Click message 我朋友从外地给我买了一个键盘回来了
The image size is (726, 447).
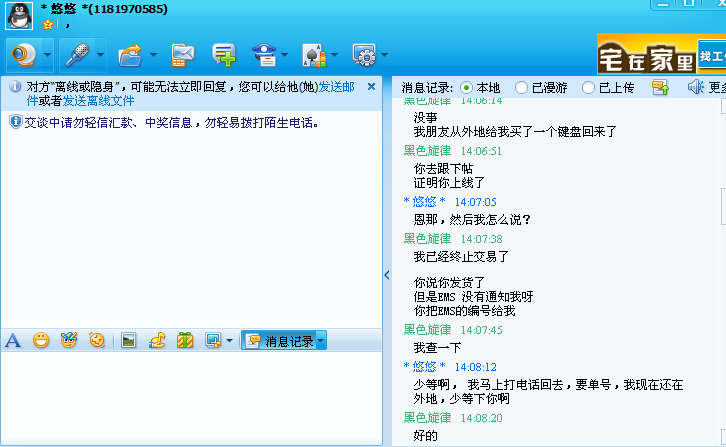(x=515, y=132)
